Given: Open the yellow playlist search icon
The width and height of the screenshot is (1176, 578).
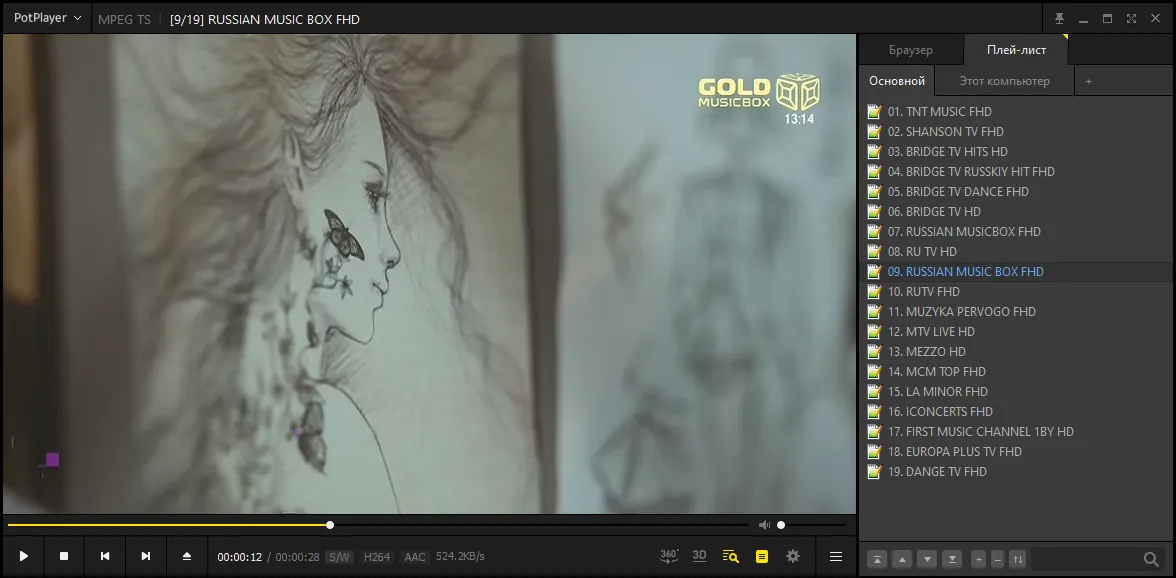Looking at the screenshot, I should coord(730,556).
